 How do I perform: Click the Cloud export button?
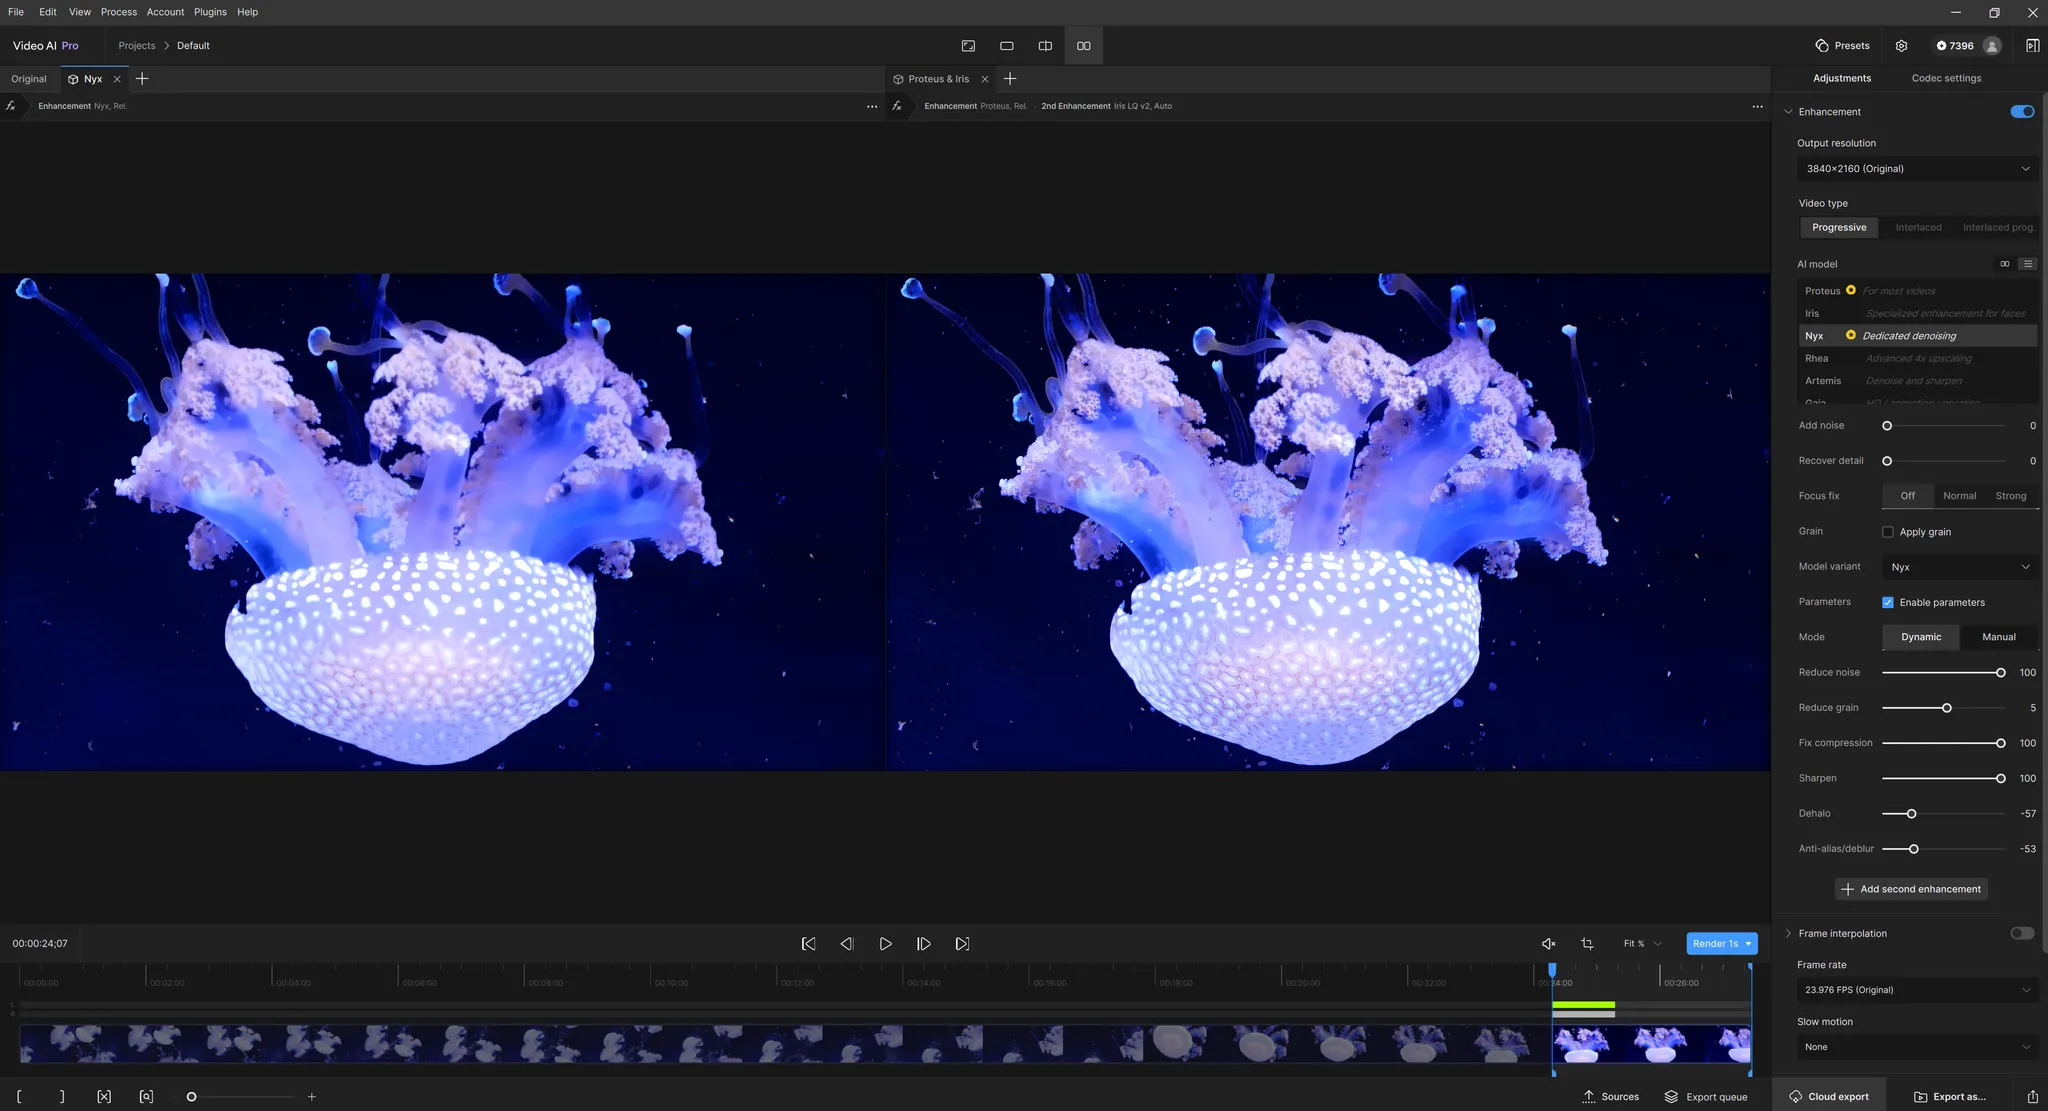[x=1828, y=1097]
